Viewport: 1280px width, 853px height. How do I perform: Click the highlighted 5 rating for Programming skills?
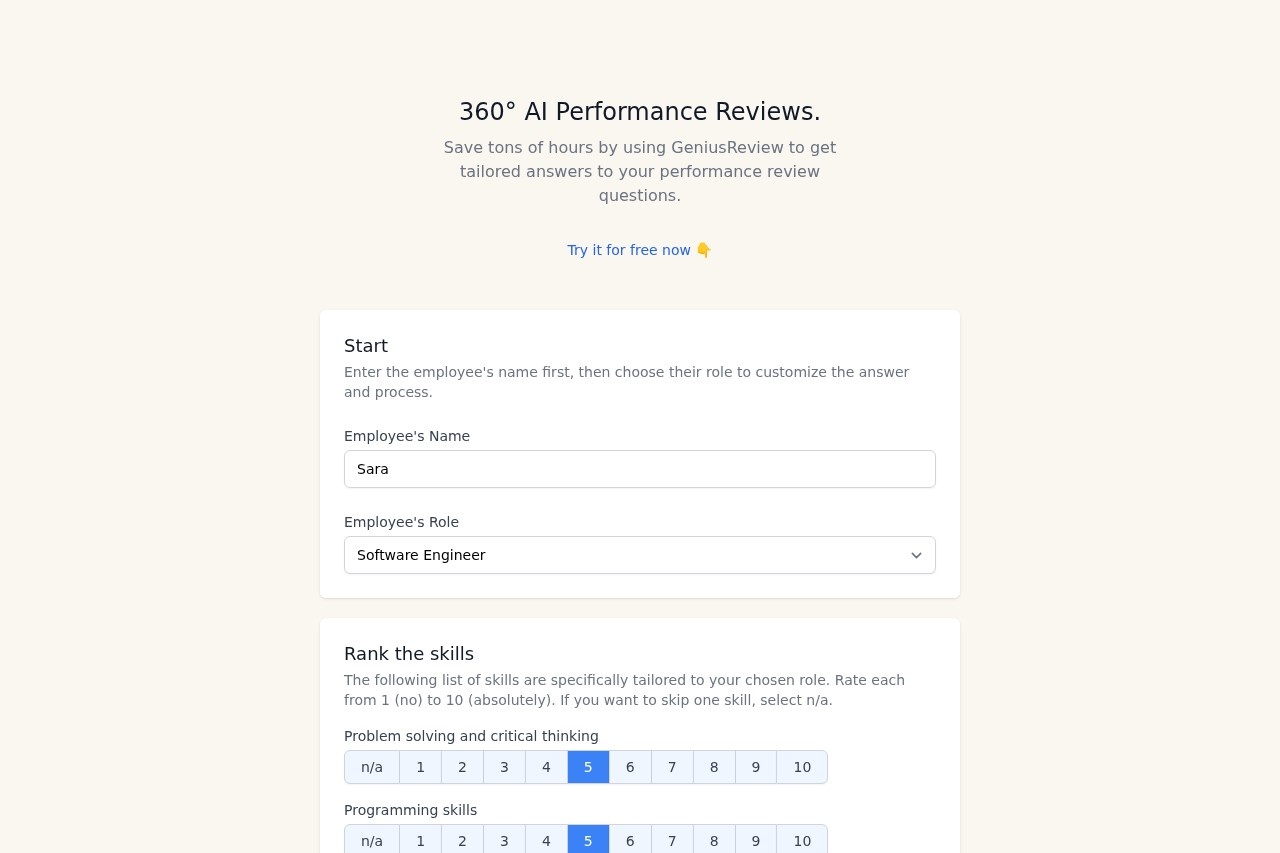point(588,841)
